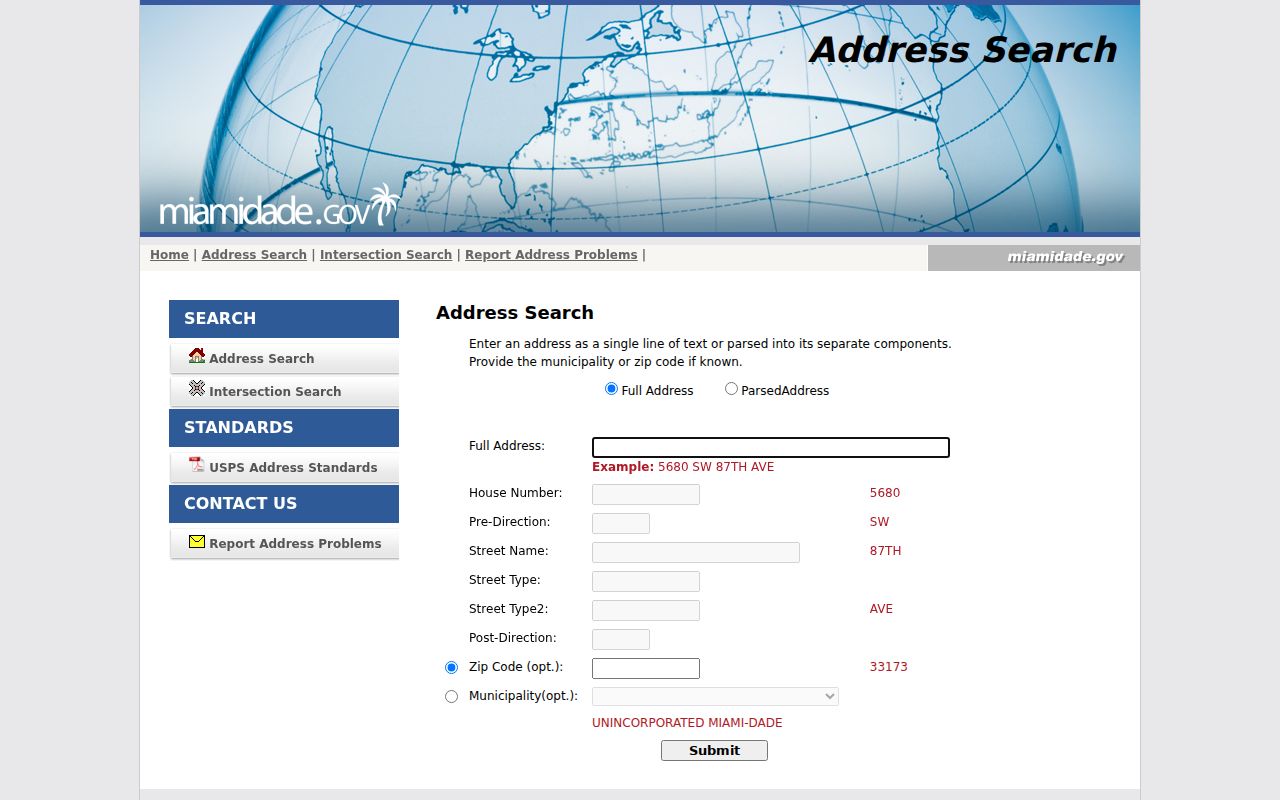
Task: Click the Pre-Direction field
Action: pos(621,523)
